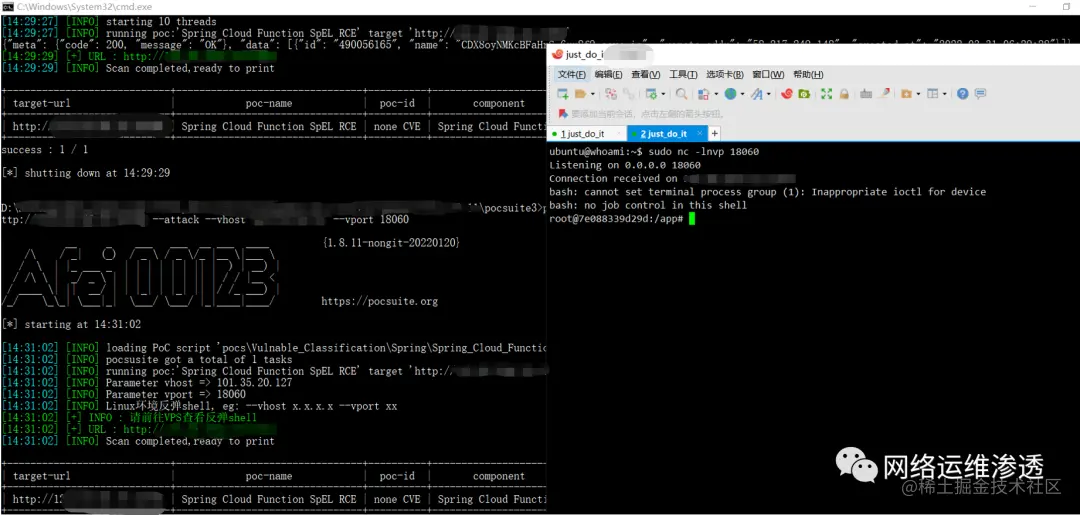Click the Xshell logo in the title bar

point(557,54)
